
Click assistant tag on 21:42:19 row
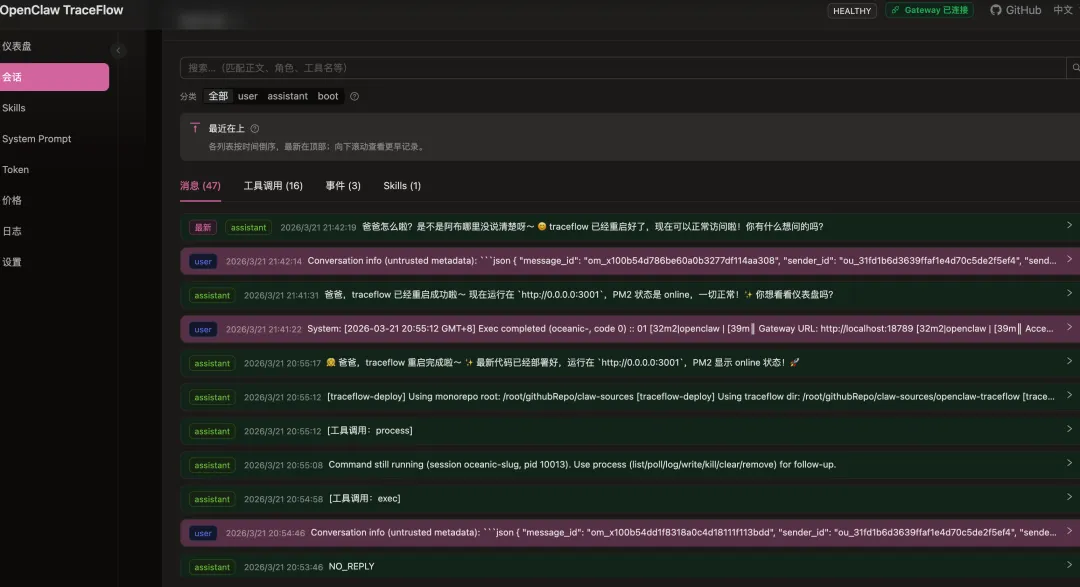point(248,227)
